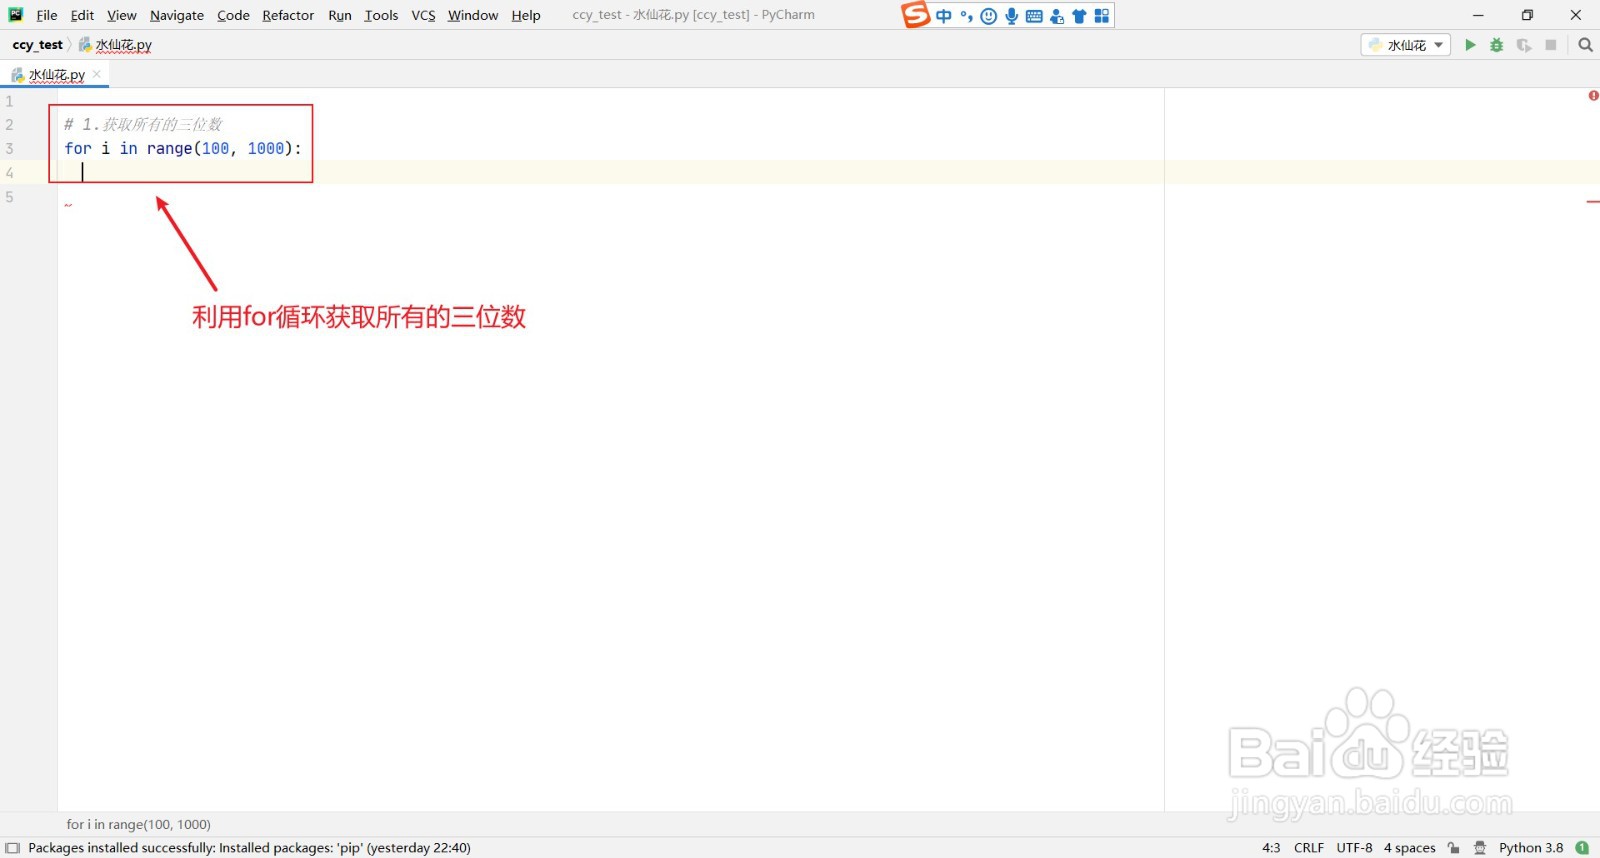Change Python 3.8 interpreter in status bar
1600x858 pixels.
[x=1530, y=848]
